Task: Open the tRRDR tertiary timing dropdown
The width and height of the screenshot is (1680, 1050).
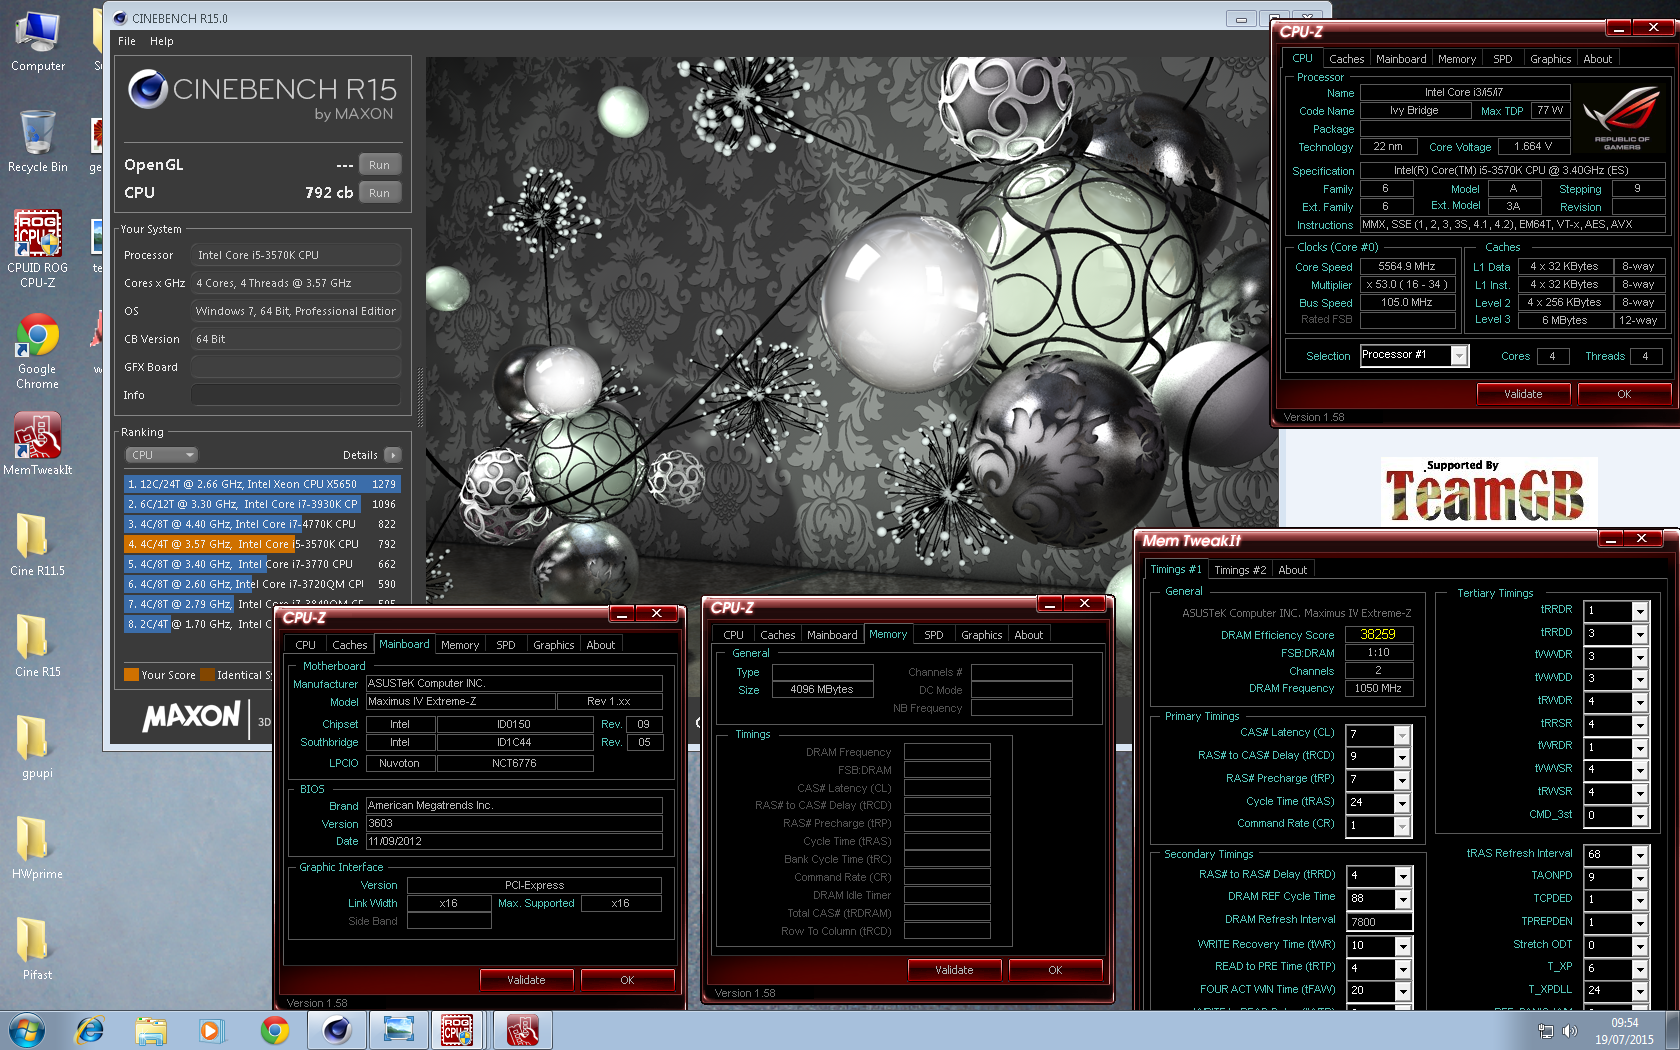Action: 1640,611
